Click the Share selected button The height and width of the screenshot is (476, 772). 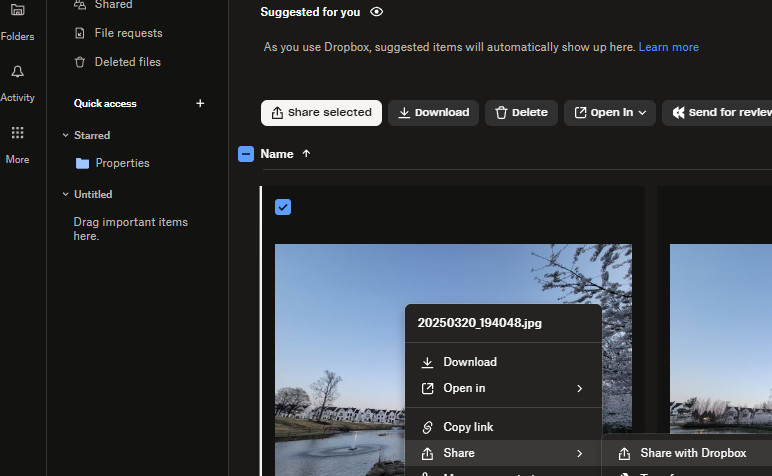(x=321, y=113)
